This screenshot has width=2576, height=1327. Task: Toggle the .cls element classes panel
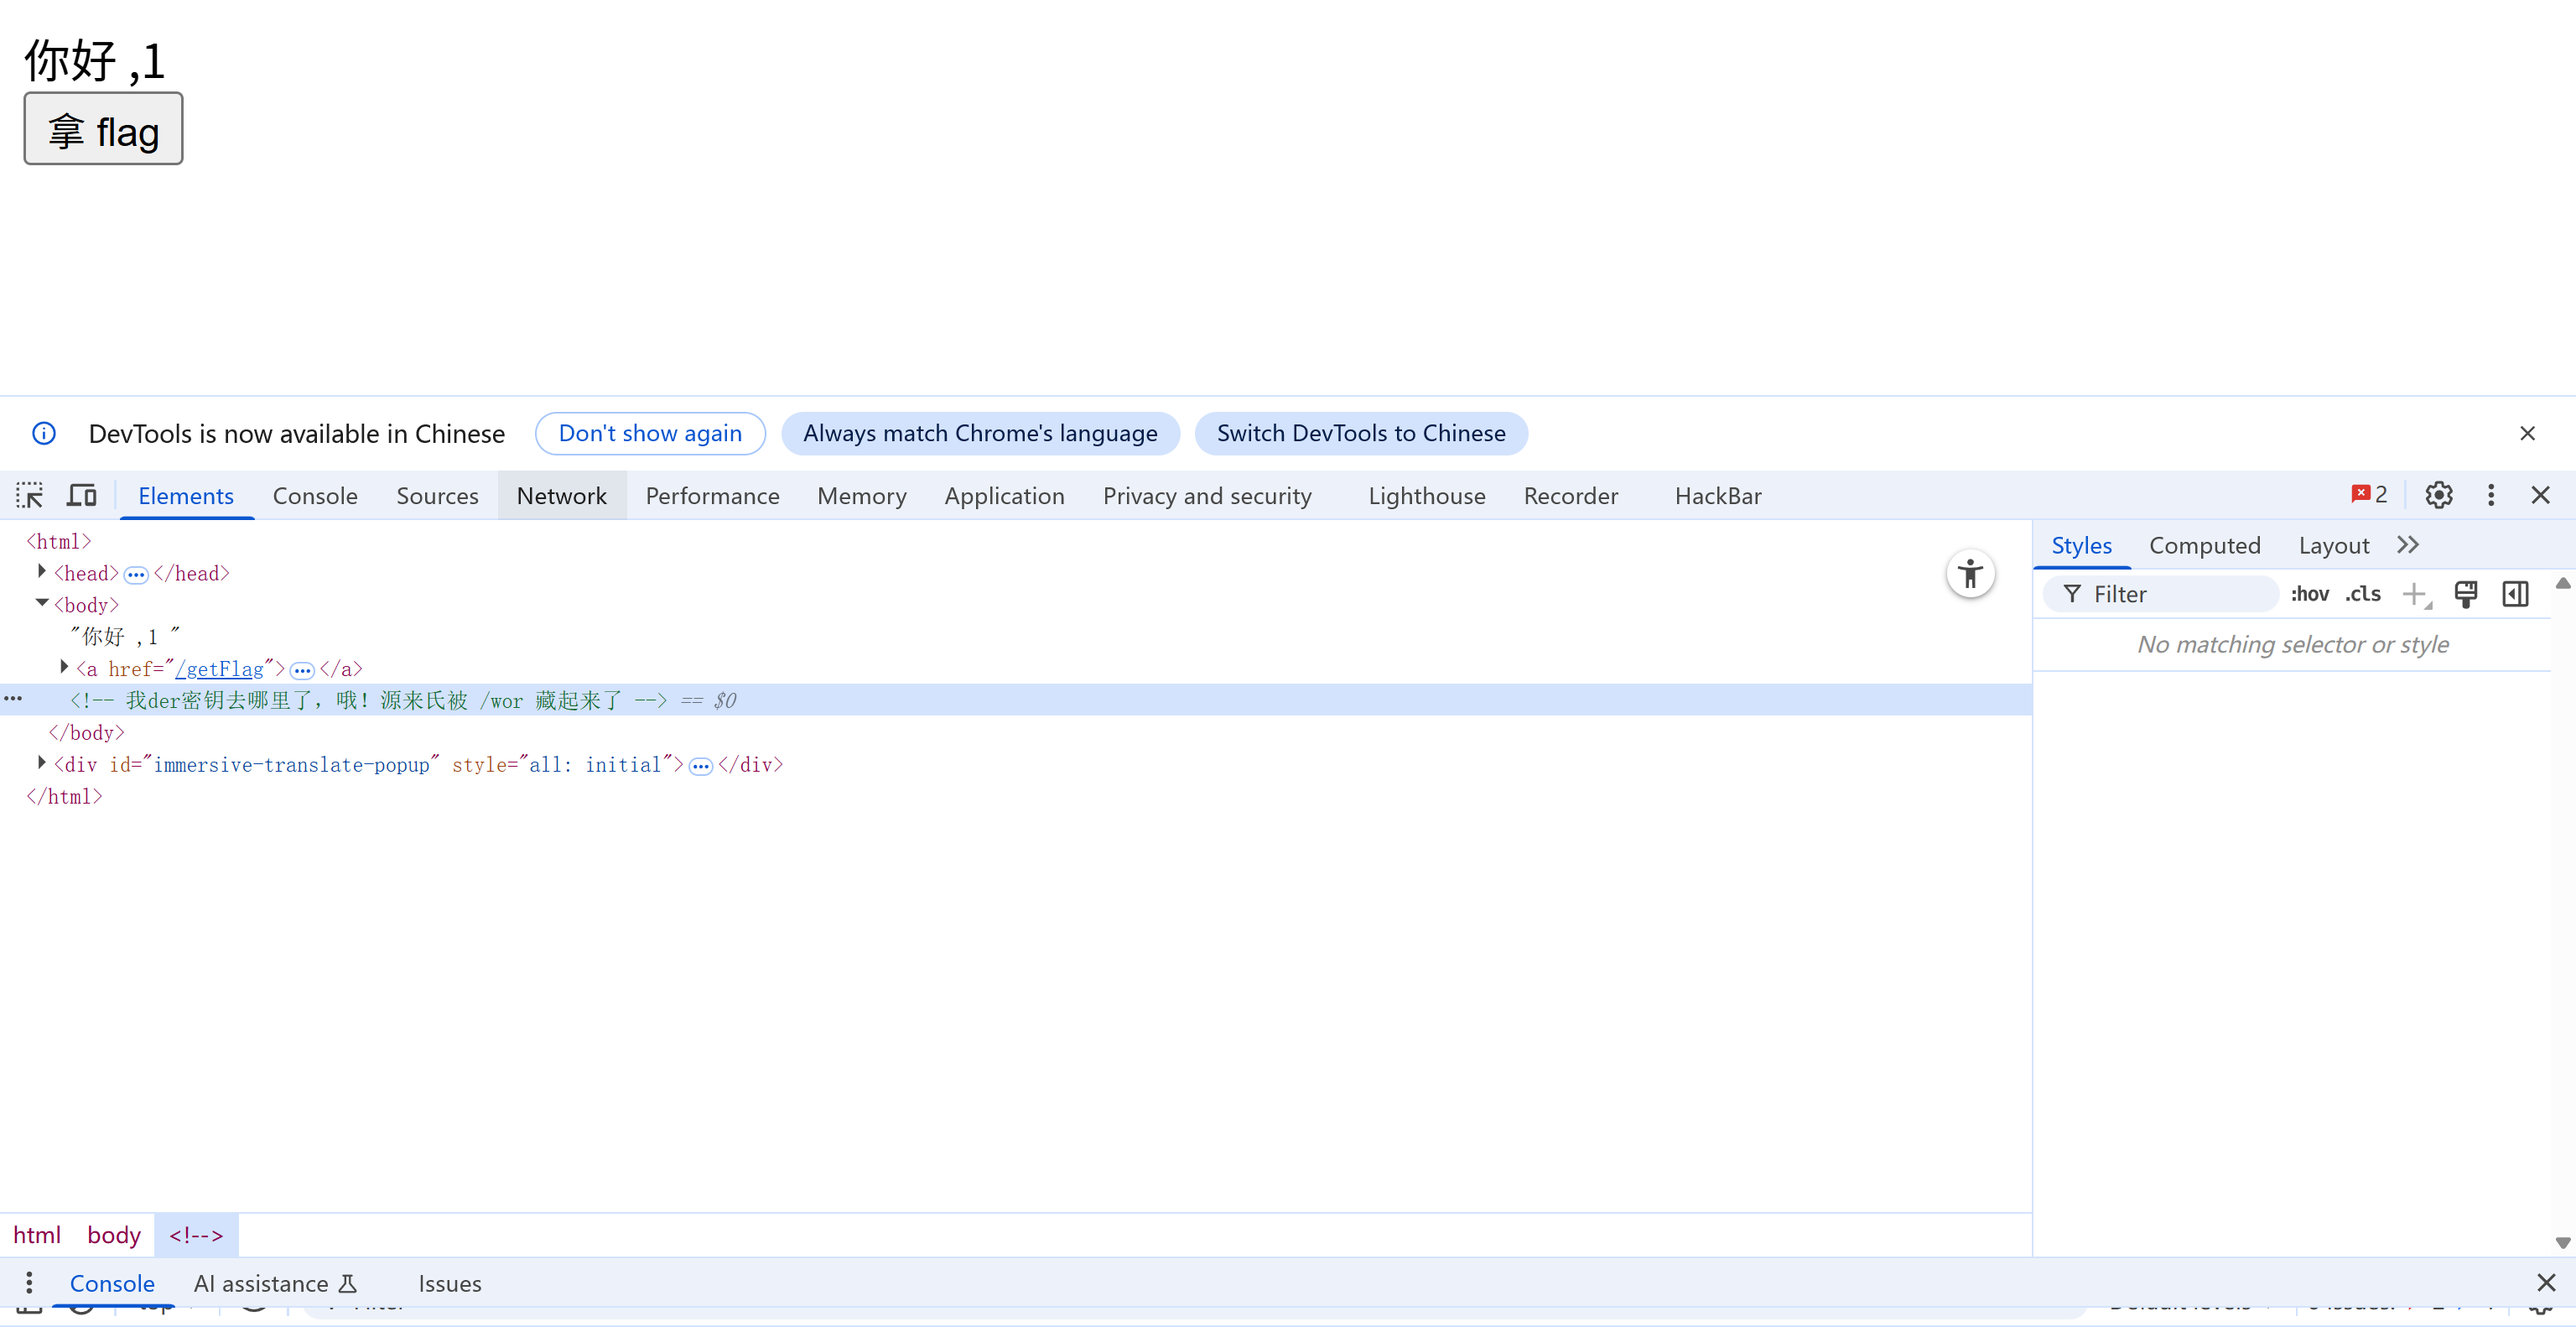click(2363, 594)
